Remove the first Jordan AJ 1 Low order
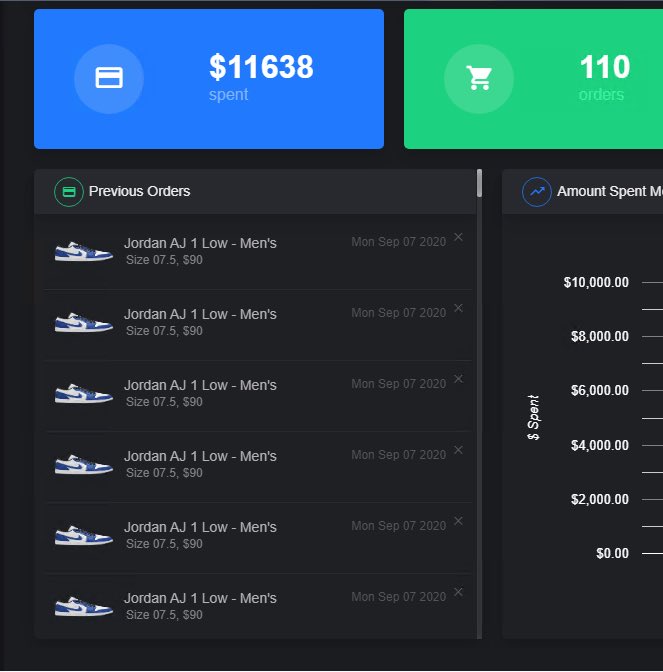The width and height of the screenshot is (663, 672). 458,237
